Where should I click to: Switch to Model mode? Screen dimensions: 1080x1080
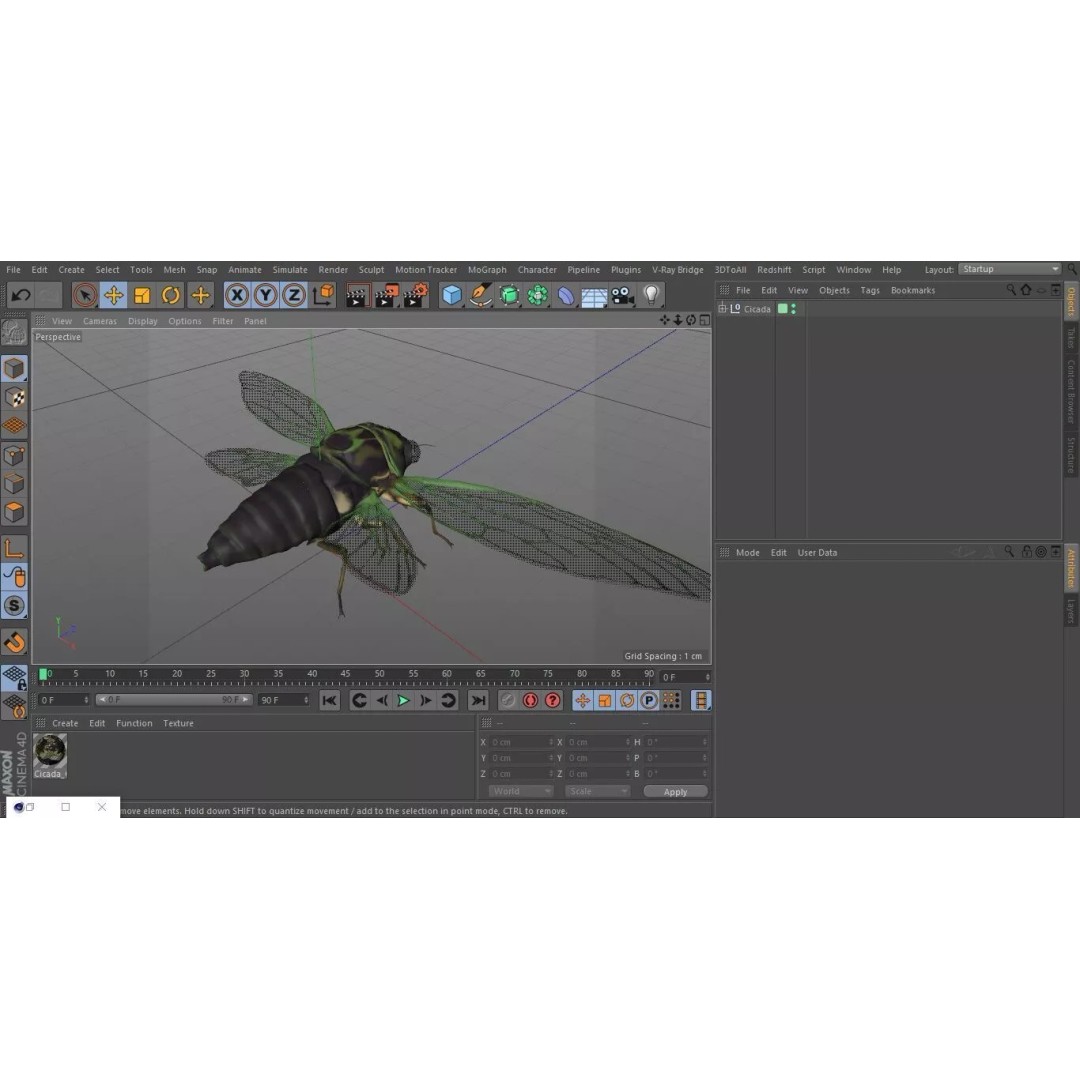pyautogui.click(x=14, y=368)
